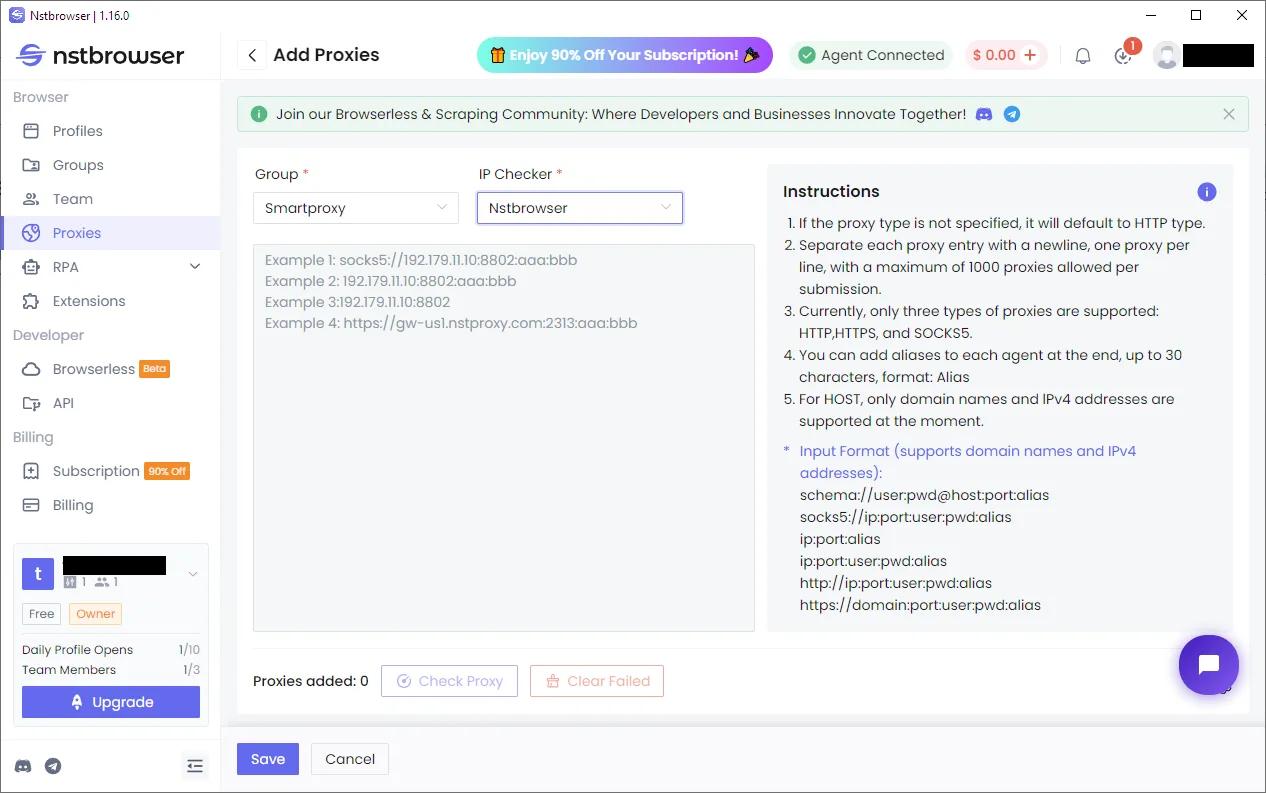Open Groups in the sidebar

(x=110, y=165)
